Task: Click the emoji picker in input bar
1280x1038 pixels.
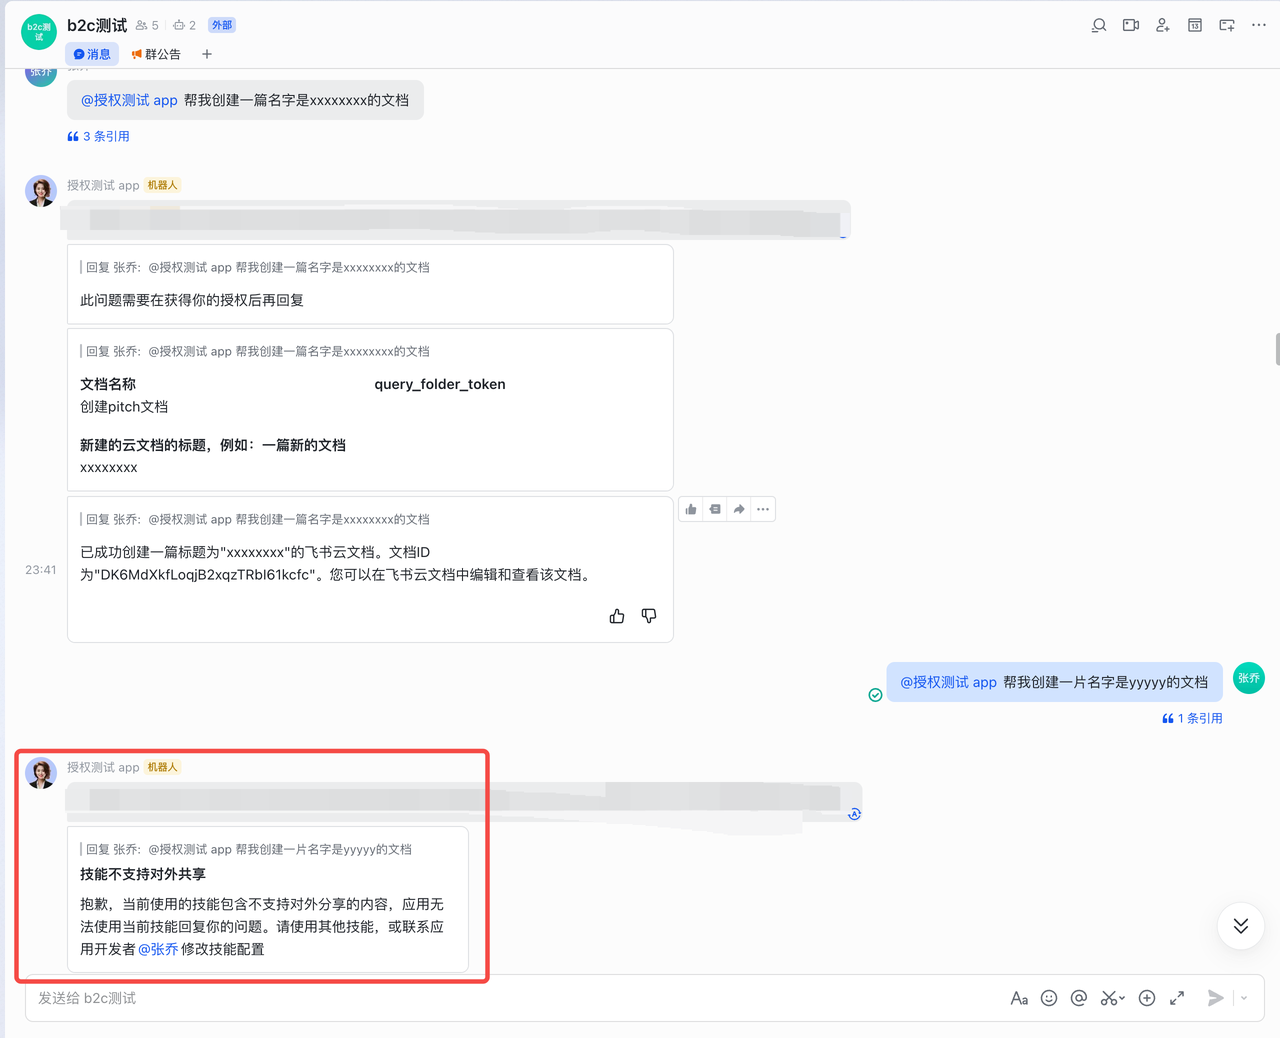Action: tap(1048, 998)
